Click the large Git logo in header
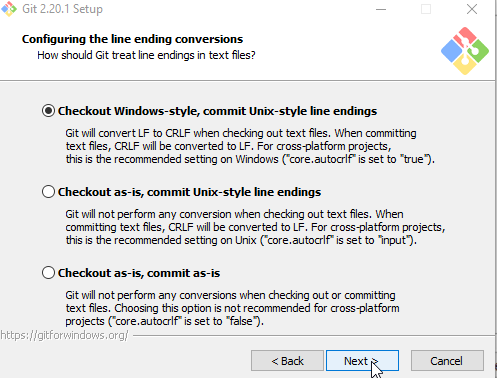This screenshot has width=497, height=378. 465,51
